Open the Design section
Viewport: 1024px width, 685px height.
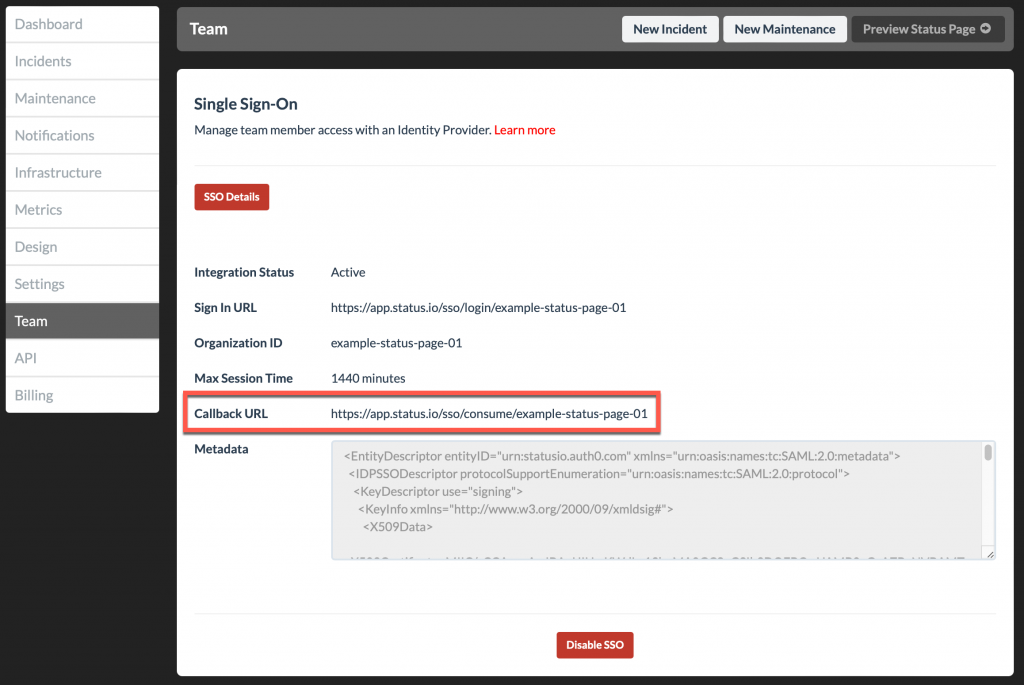(x=35, y=246)
